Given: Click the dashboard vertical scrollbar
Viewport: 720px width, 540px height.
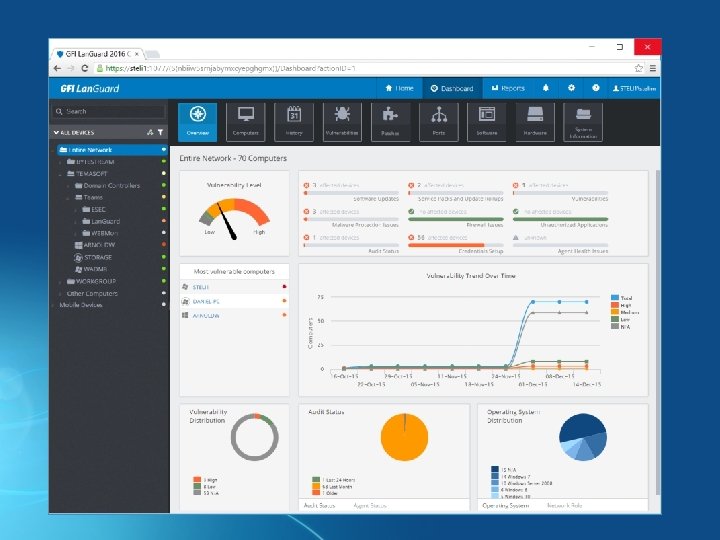Looking at the screenshot, I should 658,331.
